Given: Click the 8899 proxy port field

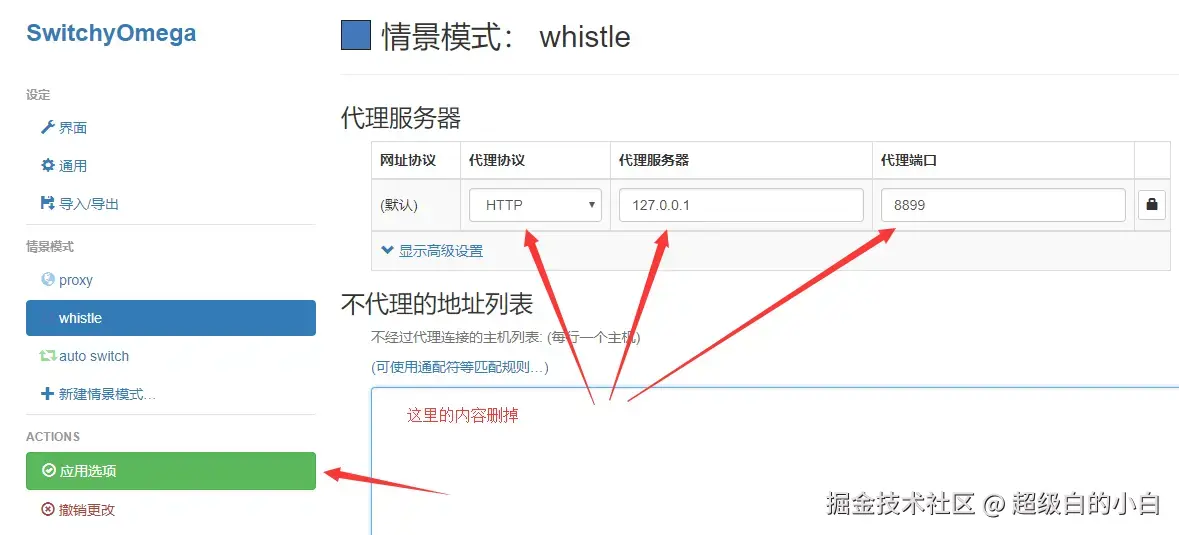Looking at the screenshot, I should coord(1003,204).
